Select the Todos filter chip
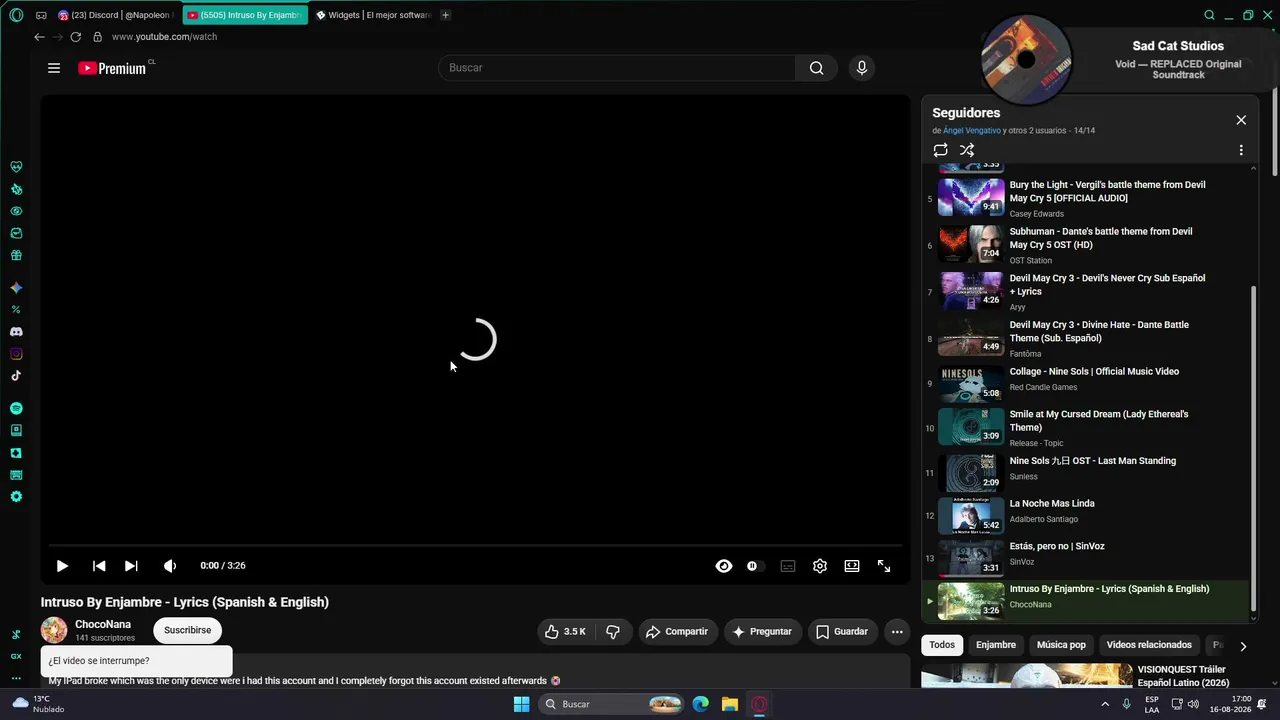Image resolution: width=1280 pixels, height=720 pixels. tap(942, 645)
